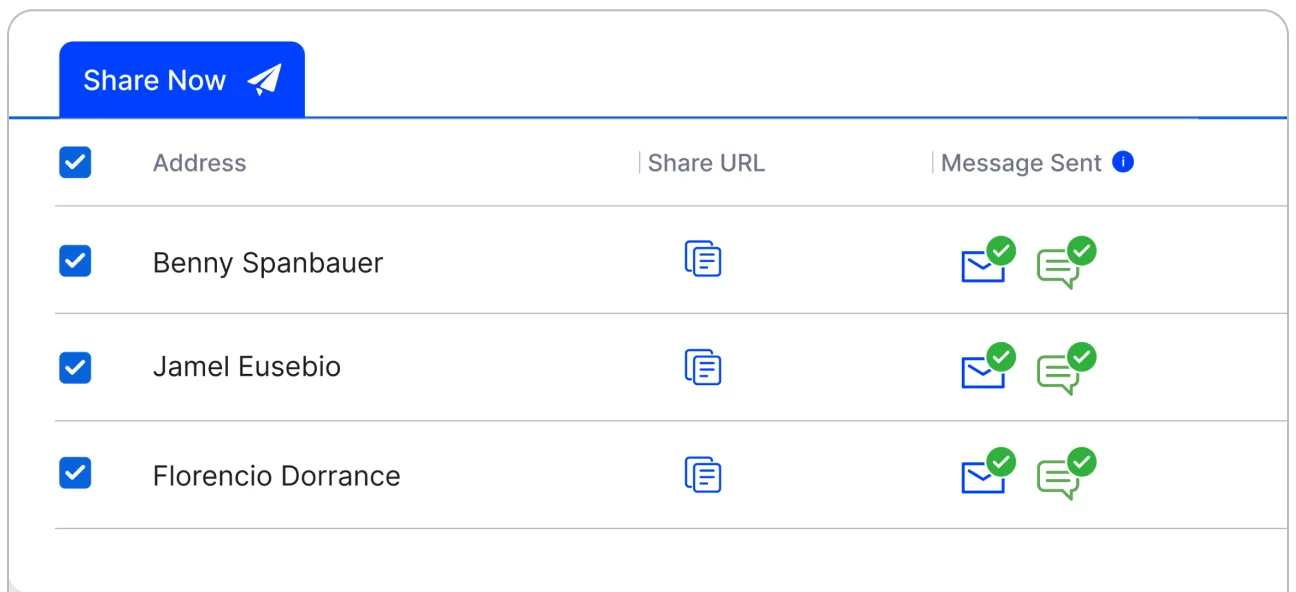Click email sent icon for Jamel Eusebio
The height and width of the screenshot is (592, 1296).
click(x=988, y=366)
